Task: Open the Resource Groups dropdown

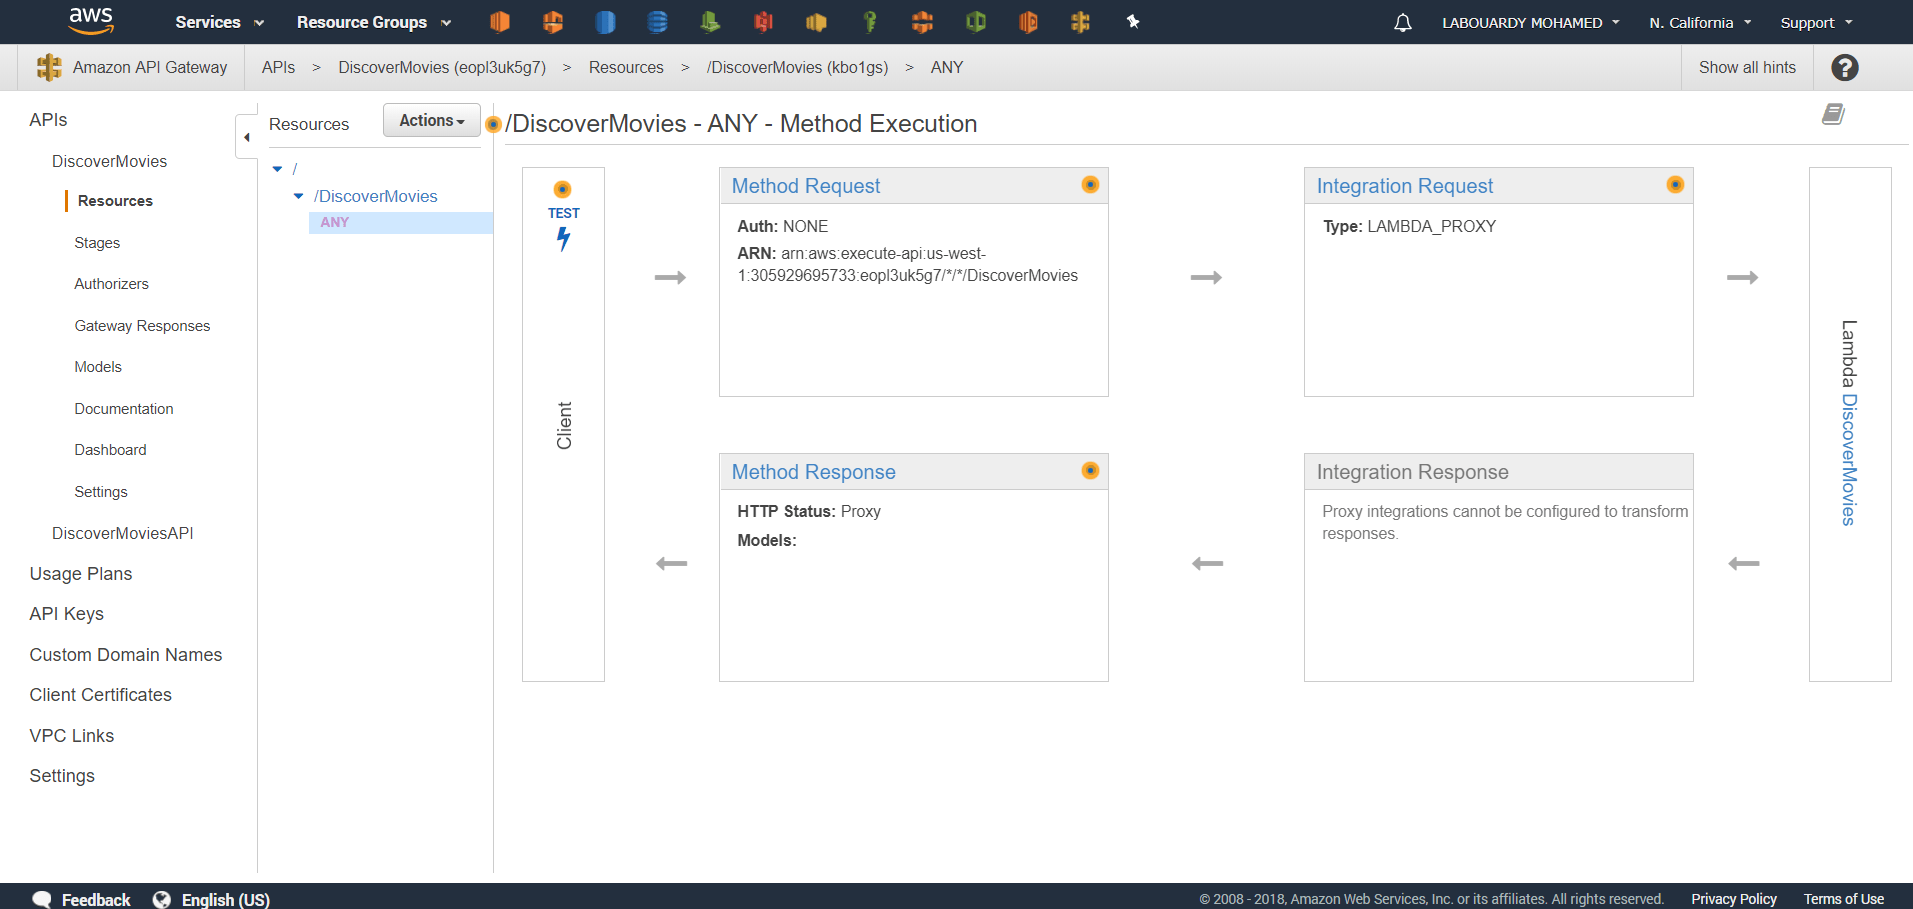Action: (x=374, y=22)
